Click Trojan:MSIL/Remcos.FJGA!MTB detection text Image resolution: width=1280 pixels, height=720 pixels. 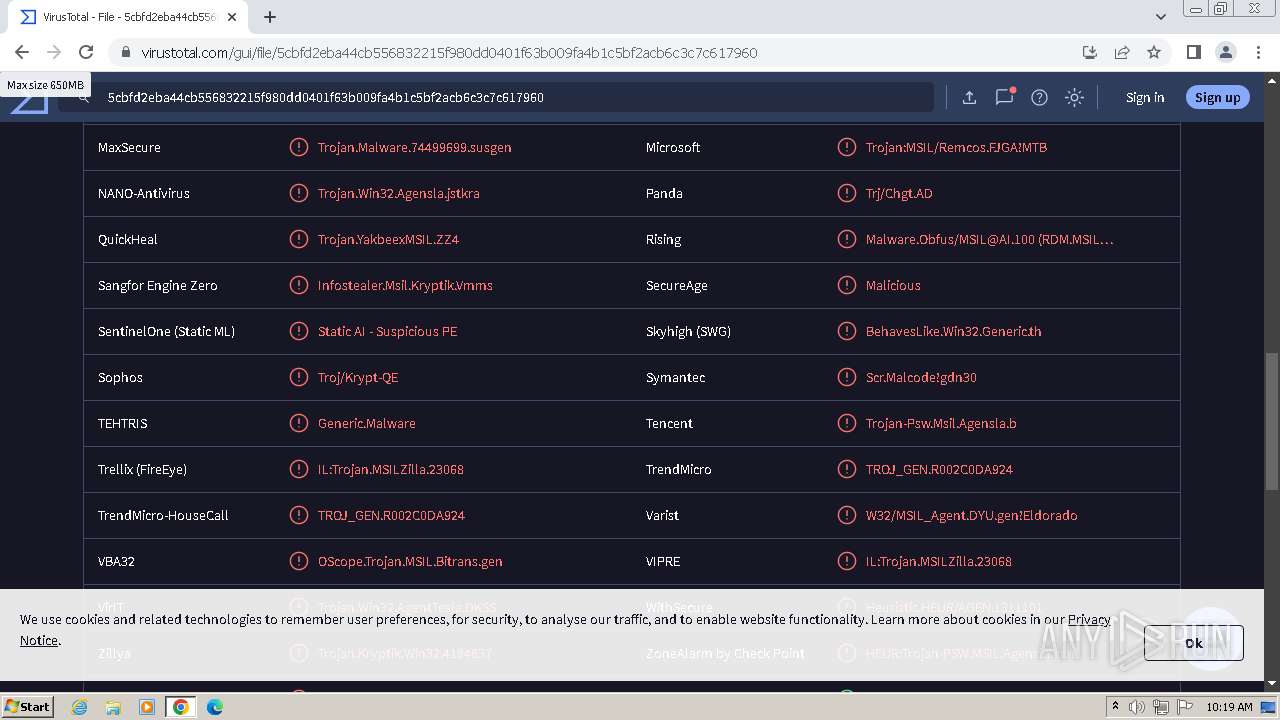pos(956,147)
